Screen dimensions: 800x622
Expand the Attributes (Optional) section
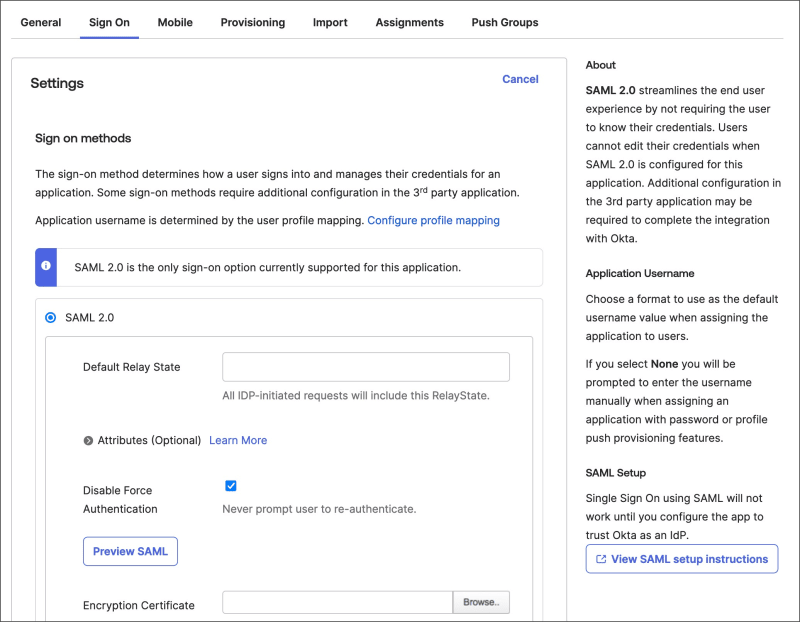[89, 440]
